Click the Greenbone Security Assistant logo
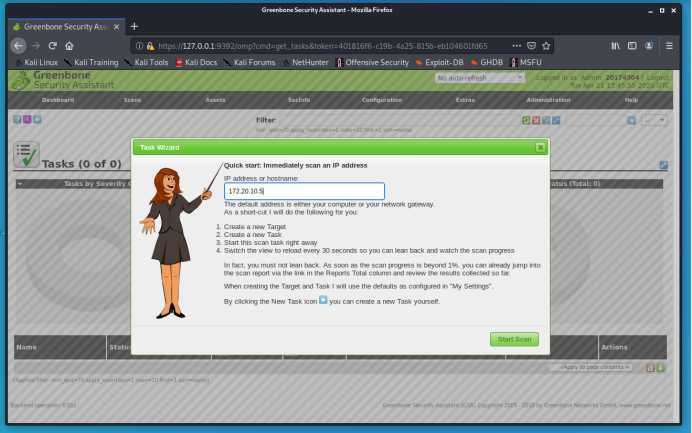The image size is (692, 433). 63,80
